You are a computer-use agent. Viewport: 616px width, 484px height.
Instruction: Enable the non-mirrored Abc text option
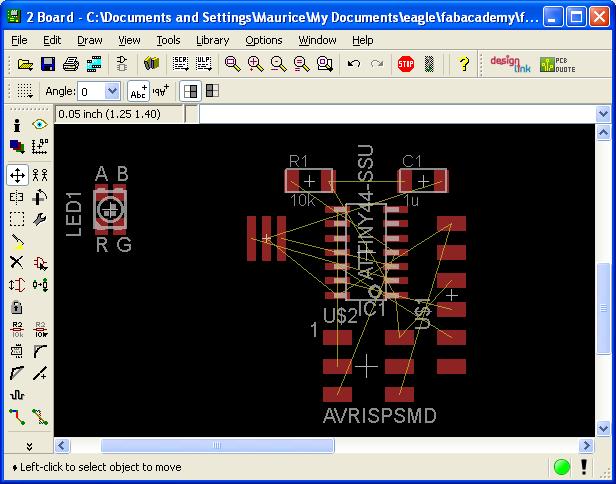[x=138, y=91]
